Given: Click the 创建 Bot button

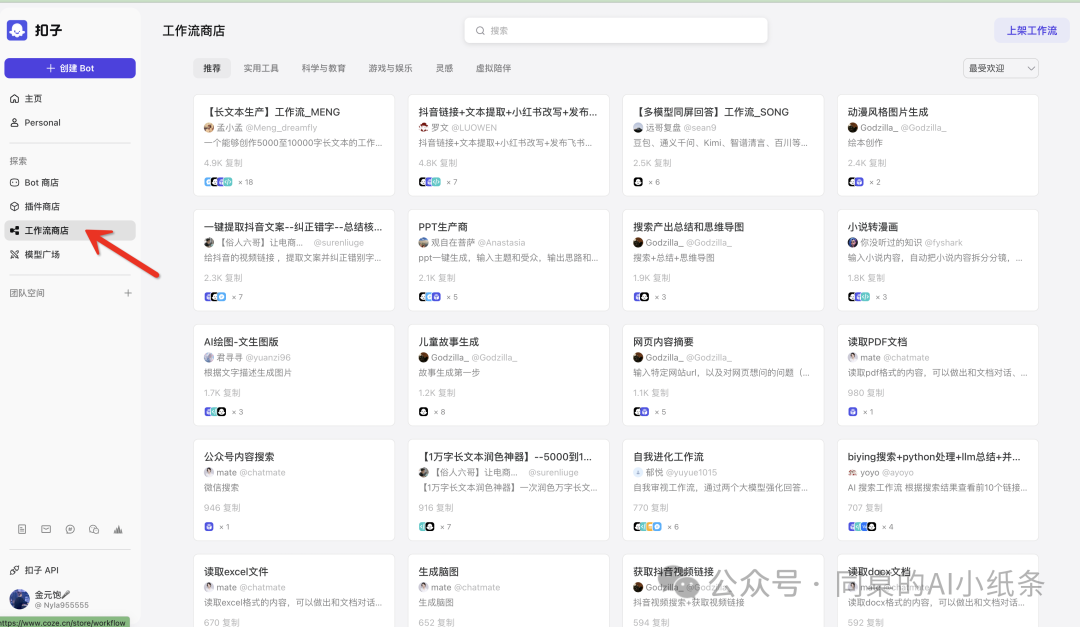Looking at the screenshot, I should point(70,66).
